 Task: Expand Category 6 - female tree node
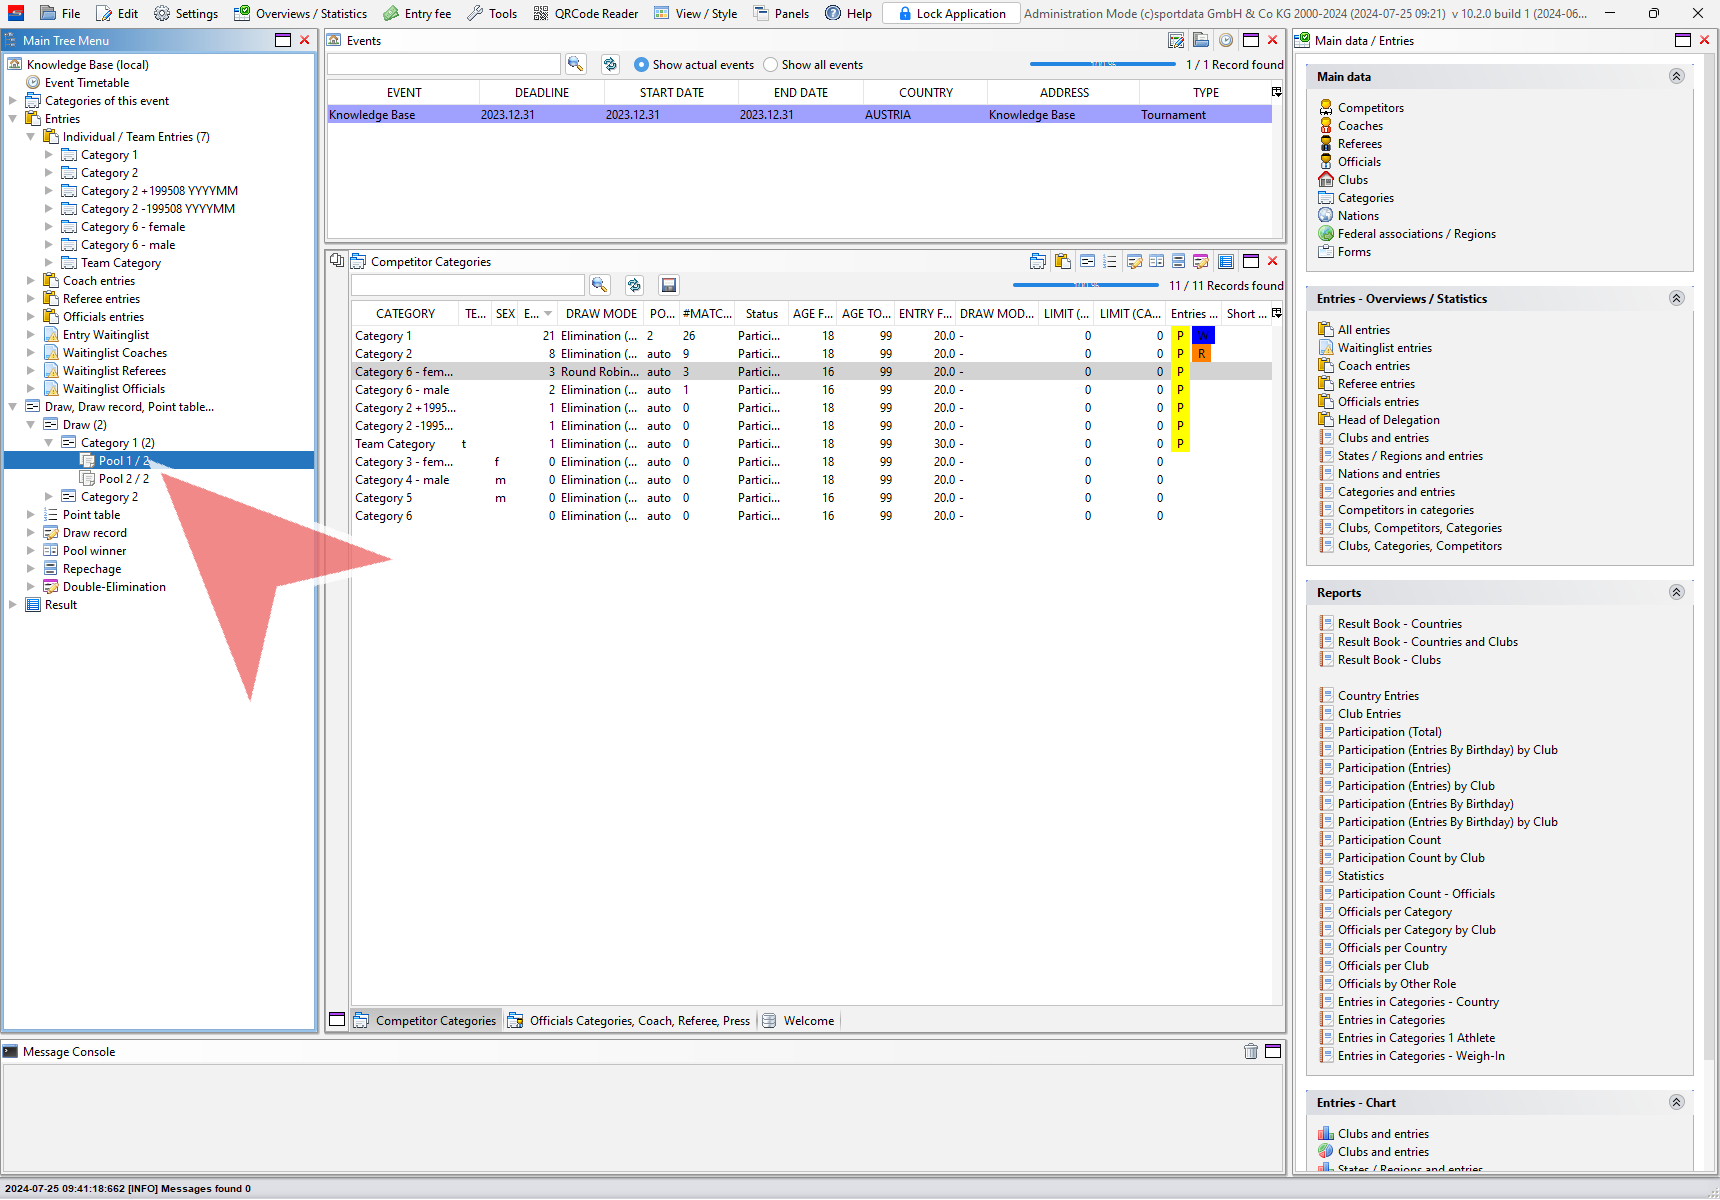pyautogui.click(x=49, y=227)
